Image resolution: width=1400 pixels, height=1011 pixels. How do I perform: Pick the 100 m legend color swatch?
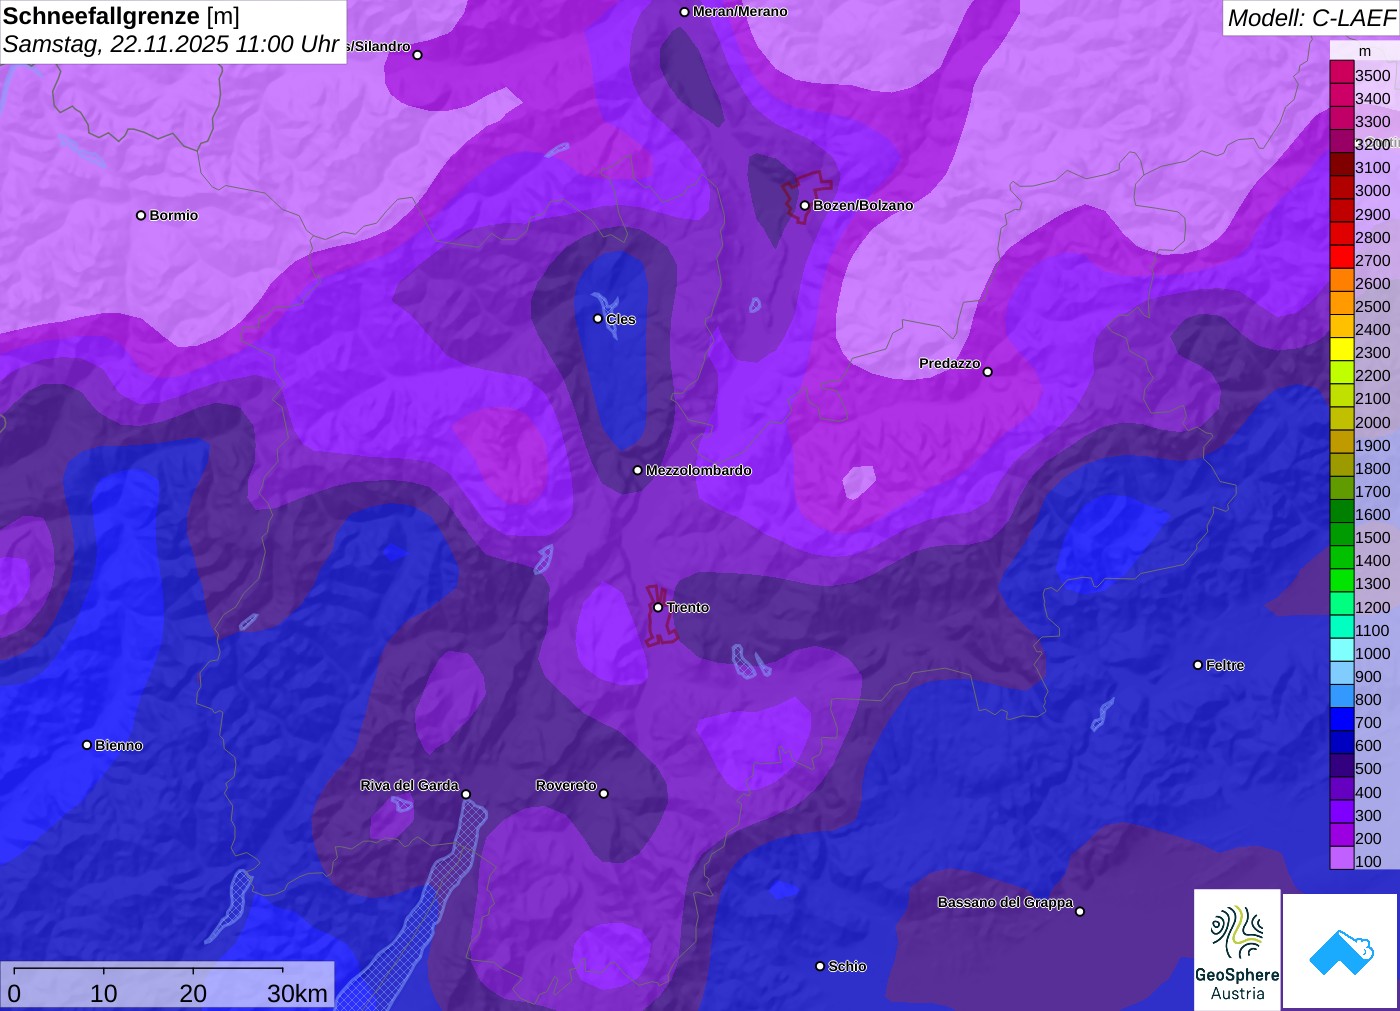pyautogui.click(x=1342, y=859)
